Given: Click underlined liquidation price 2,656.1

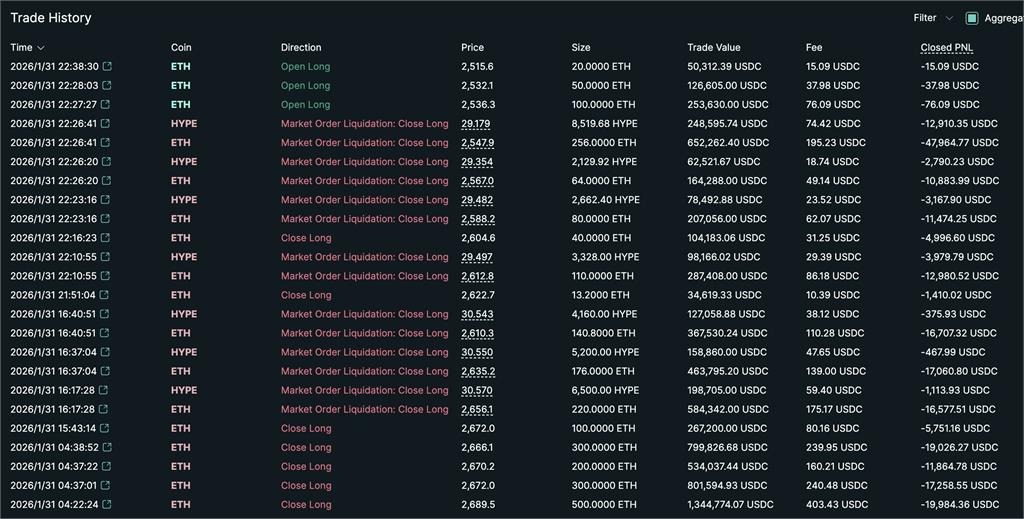Looking at the screenshot, I should tap(477, 410).
